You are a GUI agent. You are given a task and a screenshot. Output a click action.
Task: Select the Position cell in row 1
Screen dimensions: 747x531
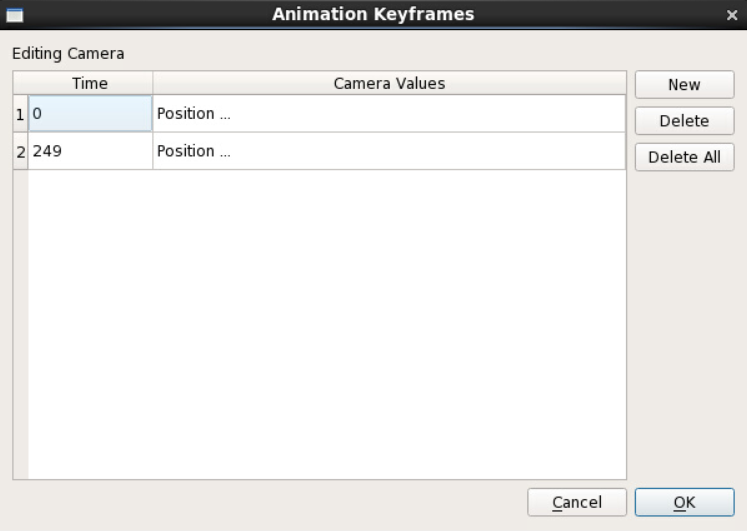pos(389,114)
